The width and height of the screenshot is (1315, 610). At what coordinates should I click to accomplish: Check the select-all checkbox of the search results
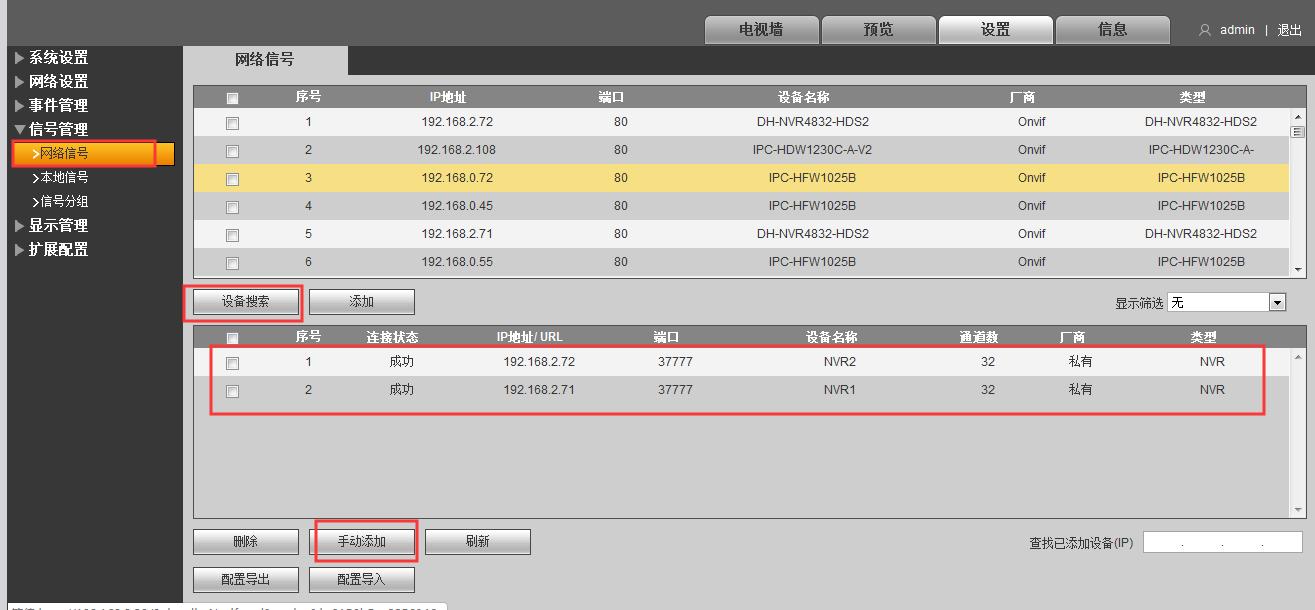point(233,335)
